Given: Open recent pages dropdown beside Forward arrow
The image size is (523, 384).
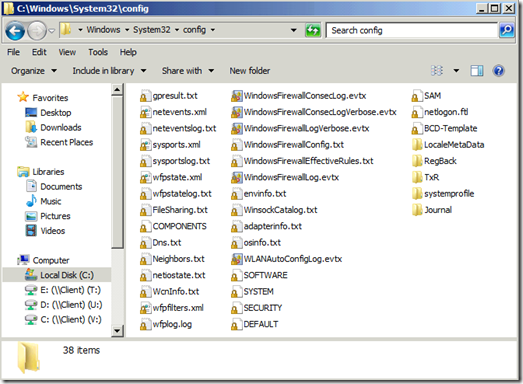Looking at the screenshot, I should [x=52, y=31].
